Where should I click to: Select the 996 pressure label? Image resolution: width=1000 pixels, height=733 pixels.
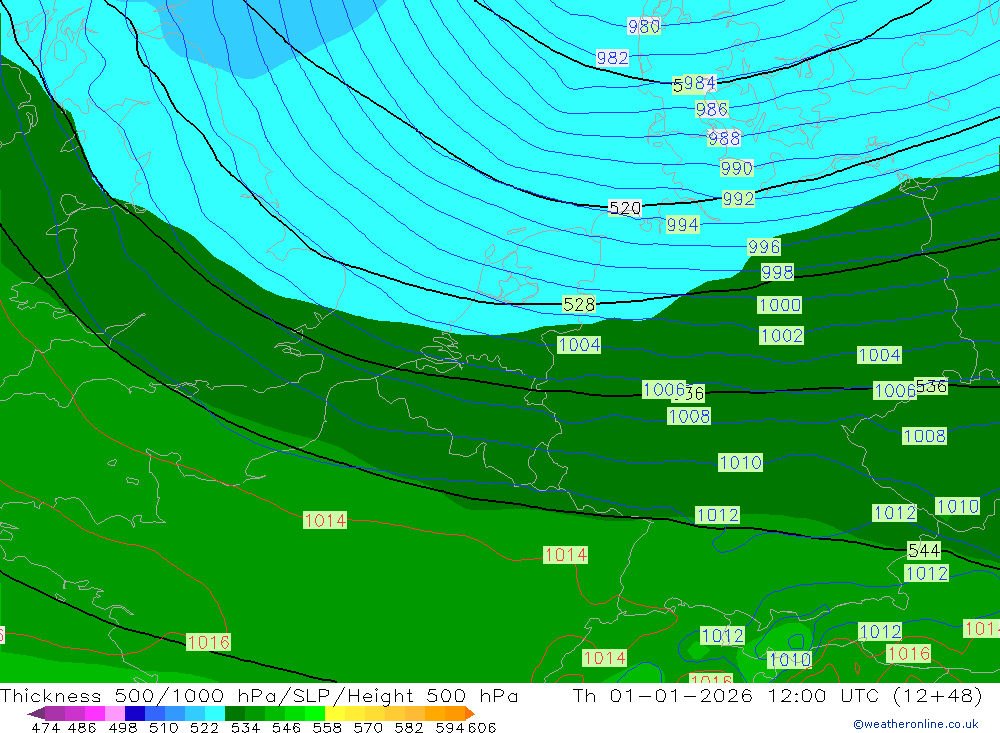pos(764,247)
